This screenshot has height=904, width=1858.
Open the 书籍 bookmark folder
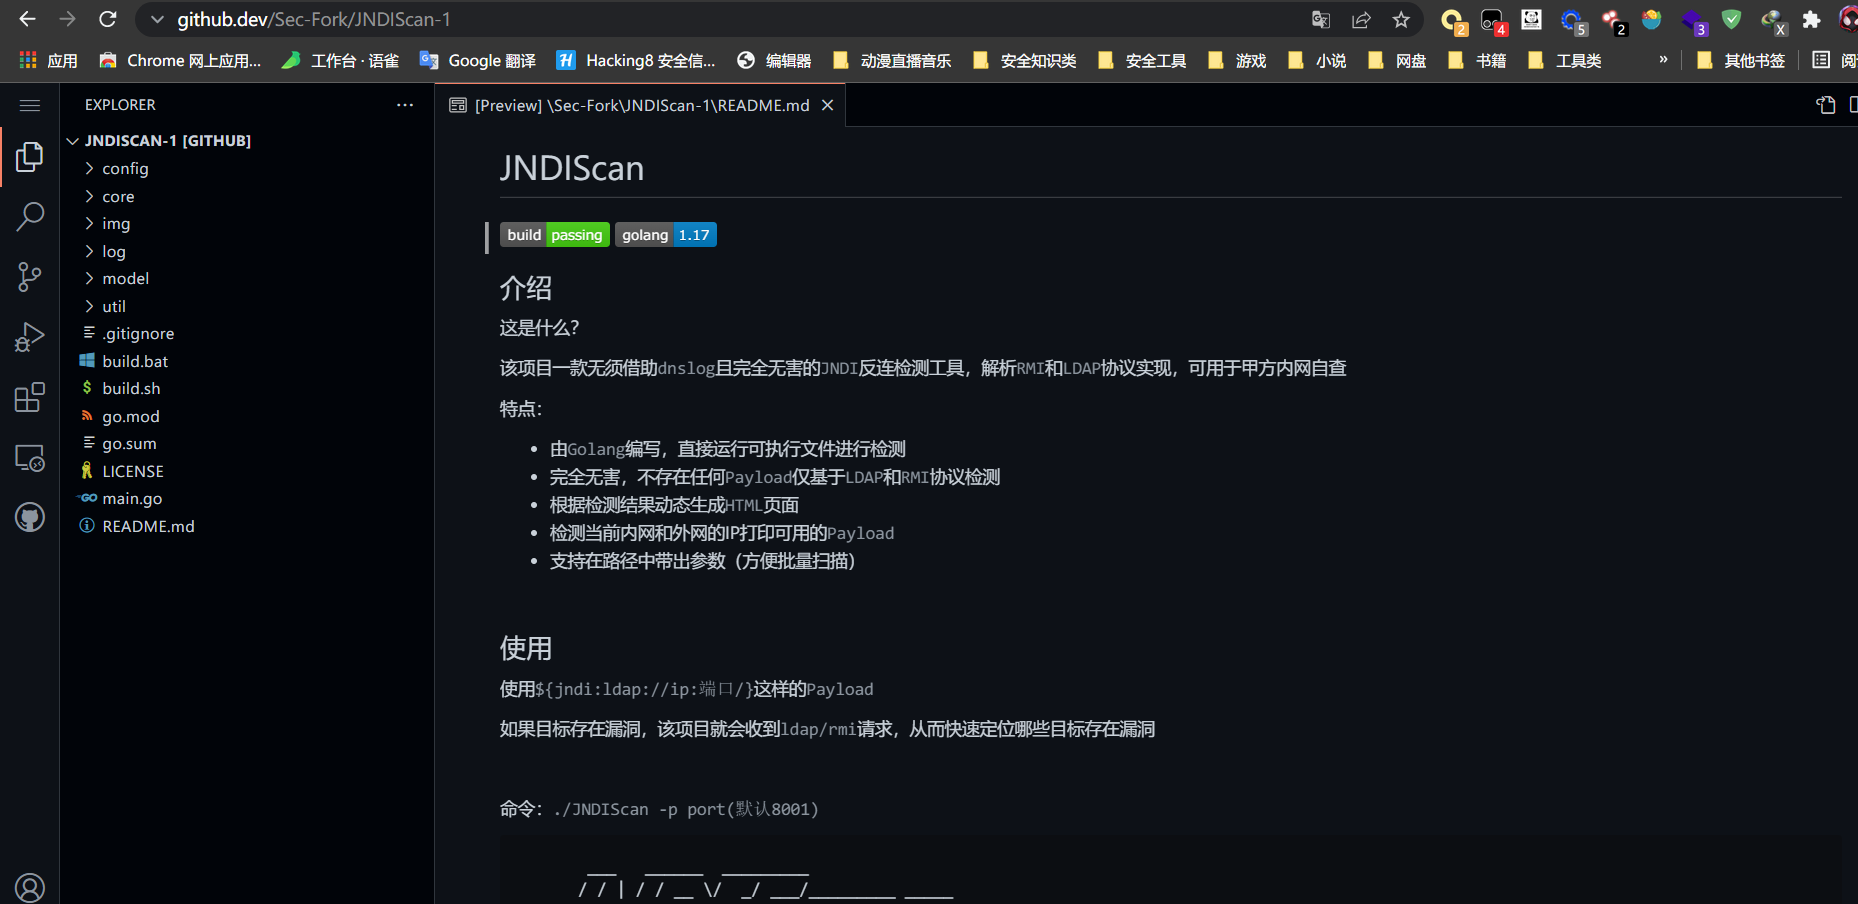point(1477,61)
